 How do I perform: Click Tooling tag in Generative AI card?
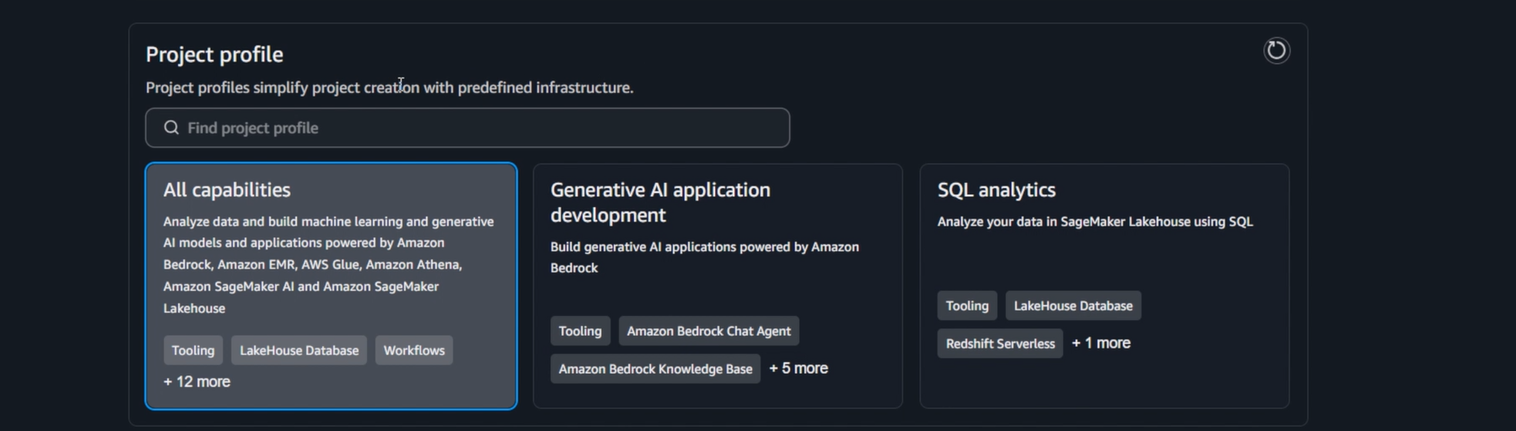(x=580, y=331)
